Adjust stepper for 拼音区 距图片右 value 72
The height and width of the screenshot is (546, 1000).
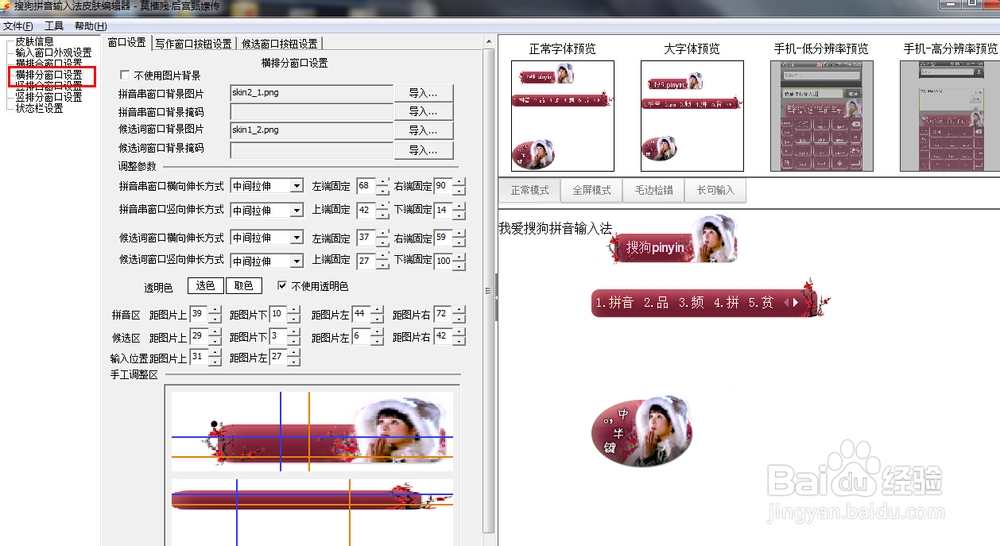(x=460, y=314)
